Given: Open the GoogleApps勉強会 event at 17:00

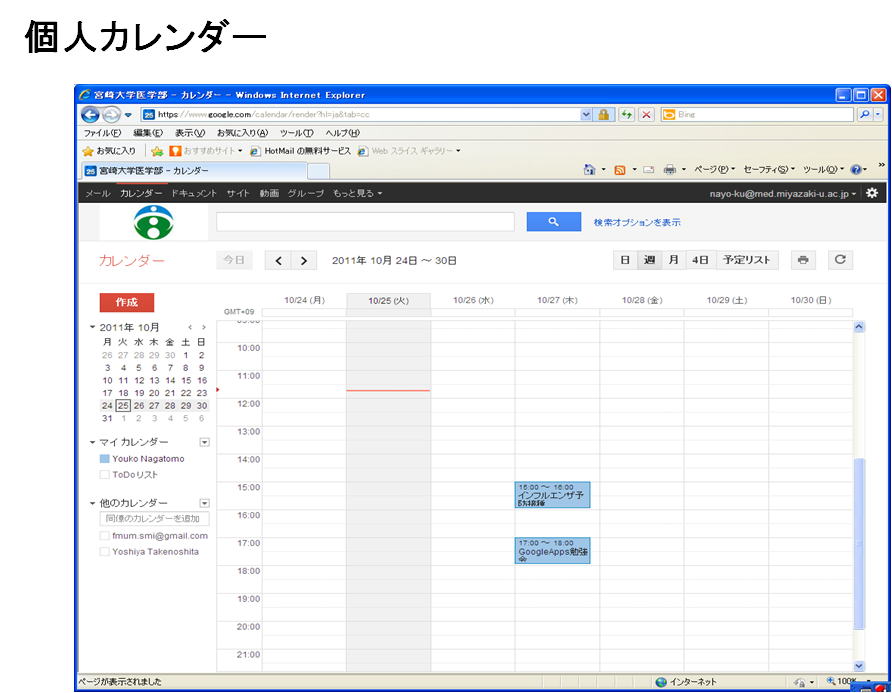Looking at the screenshot, I should pos(552,550).
